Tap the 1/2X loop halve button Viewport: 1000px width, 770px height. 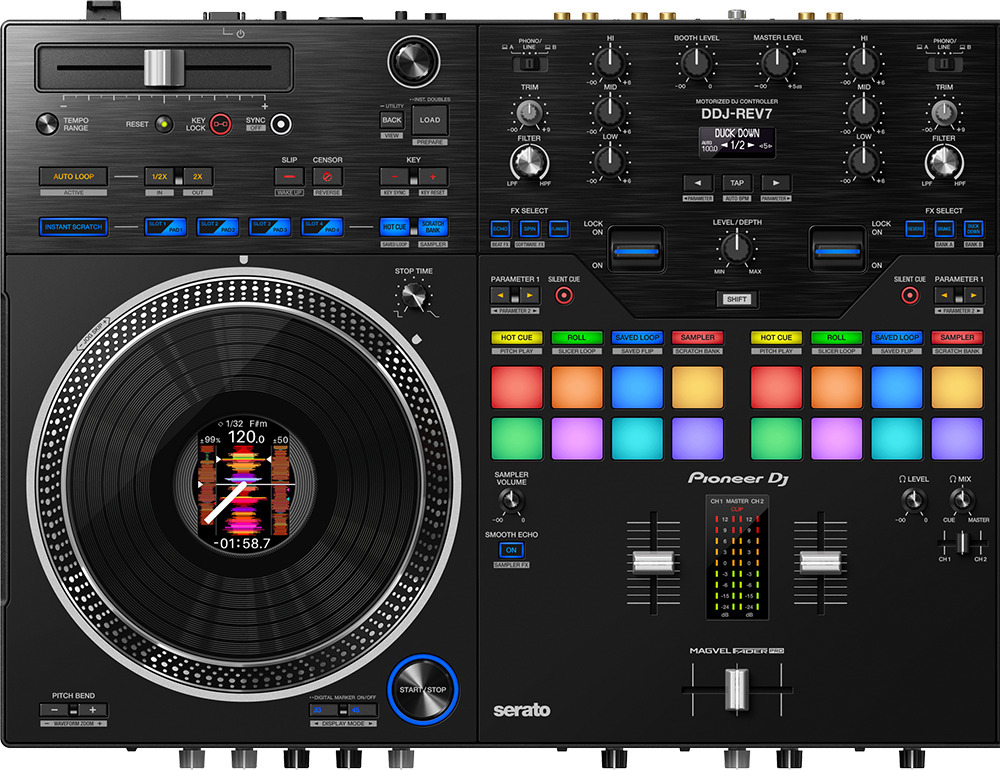pos(159,177)
